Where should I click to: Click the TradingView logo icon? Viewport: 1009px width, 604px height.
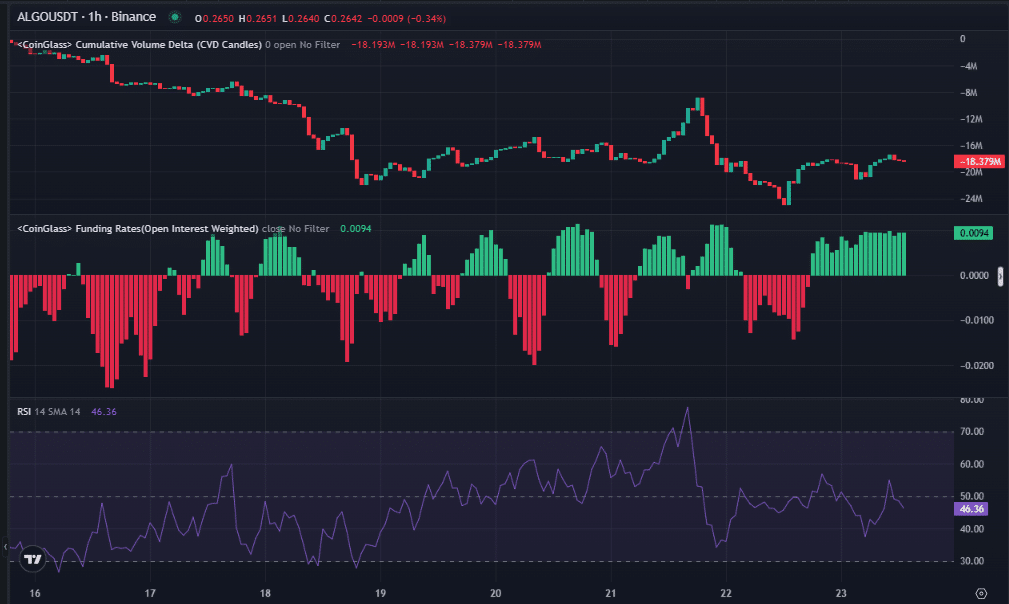[x=32, y=559]
